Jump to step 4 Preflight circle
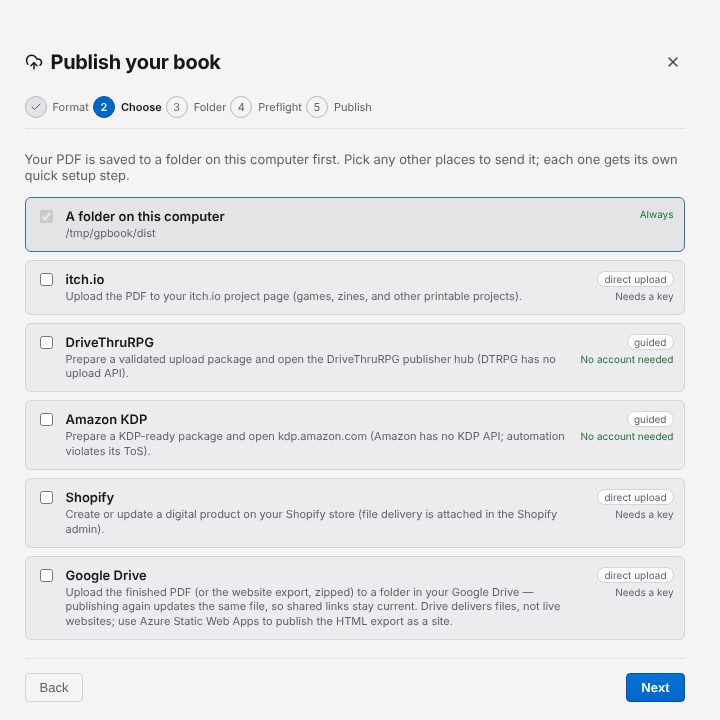Image resolution: width=720 pixels, height=720 pixels. [x=241, y=107]
